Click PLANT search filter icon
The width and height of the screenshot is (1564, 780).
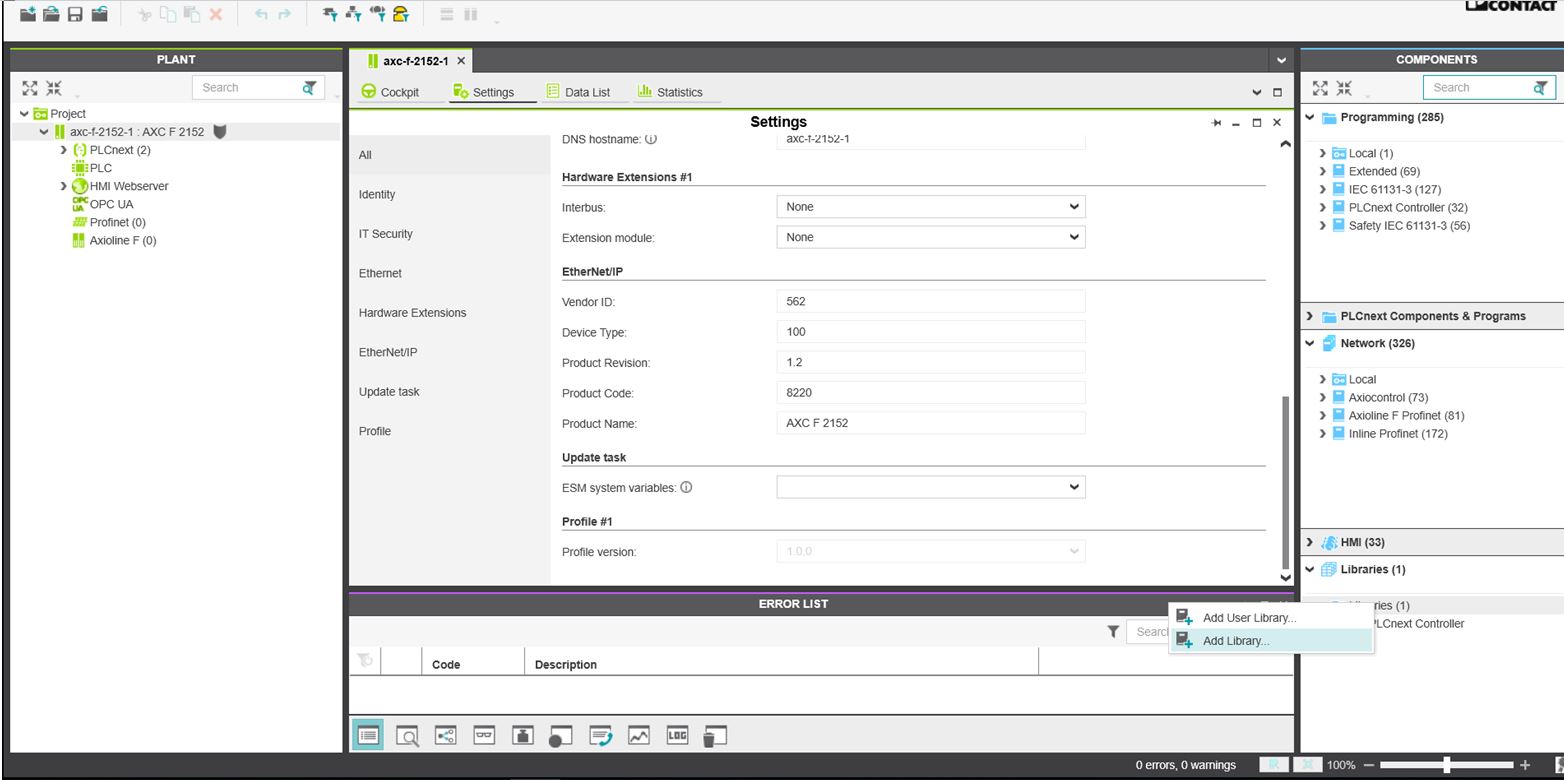pos(310,88)
